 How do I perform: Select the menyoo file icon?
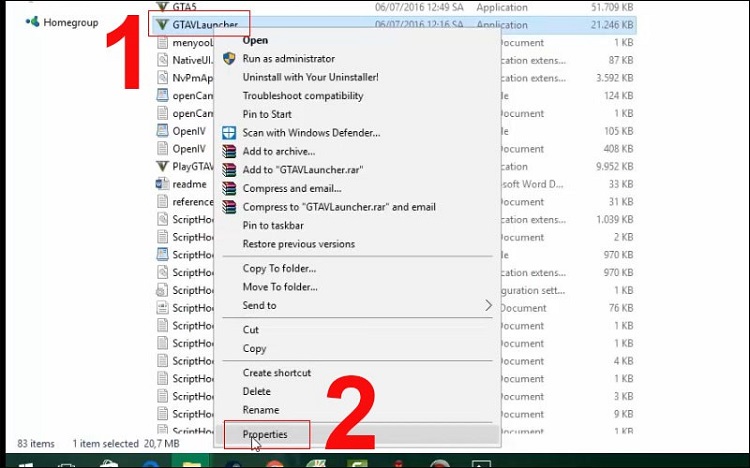pyautogui.click(x=163, y=43)
